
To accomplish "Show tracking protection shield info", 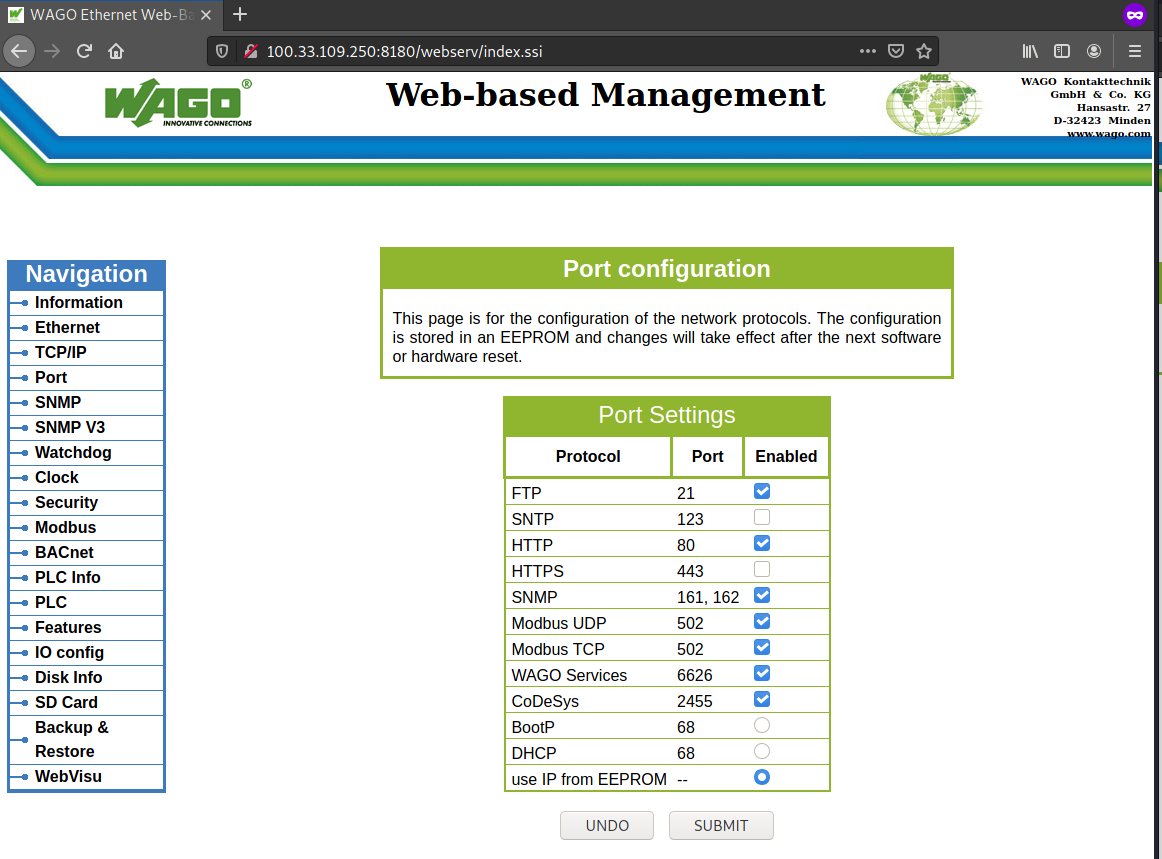I will [x=222, y=51].
